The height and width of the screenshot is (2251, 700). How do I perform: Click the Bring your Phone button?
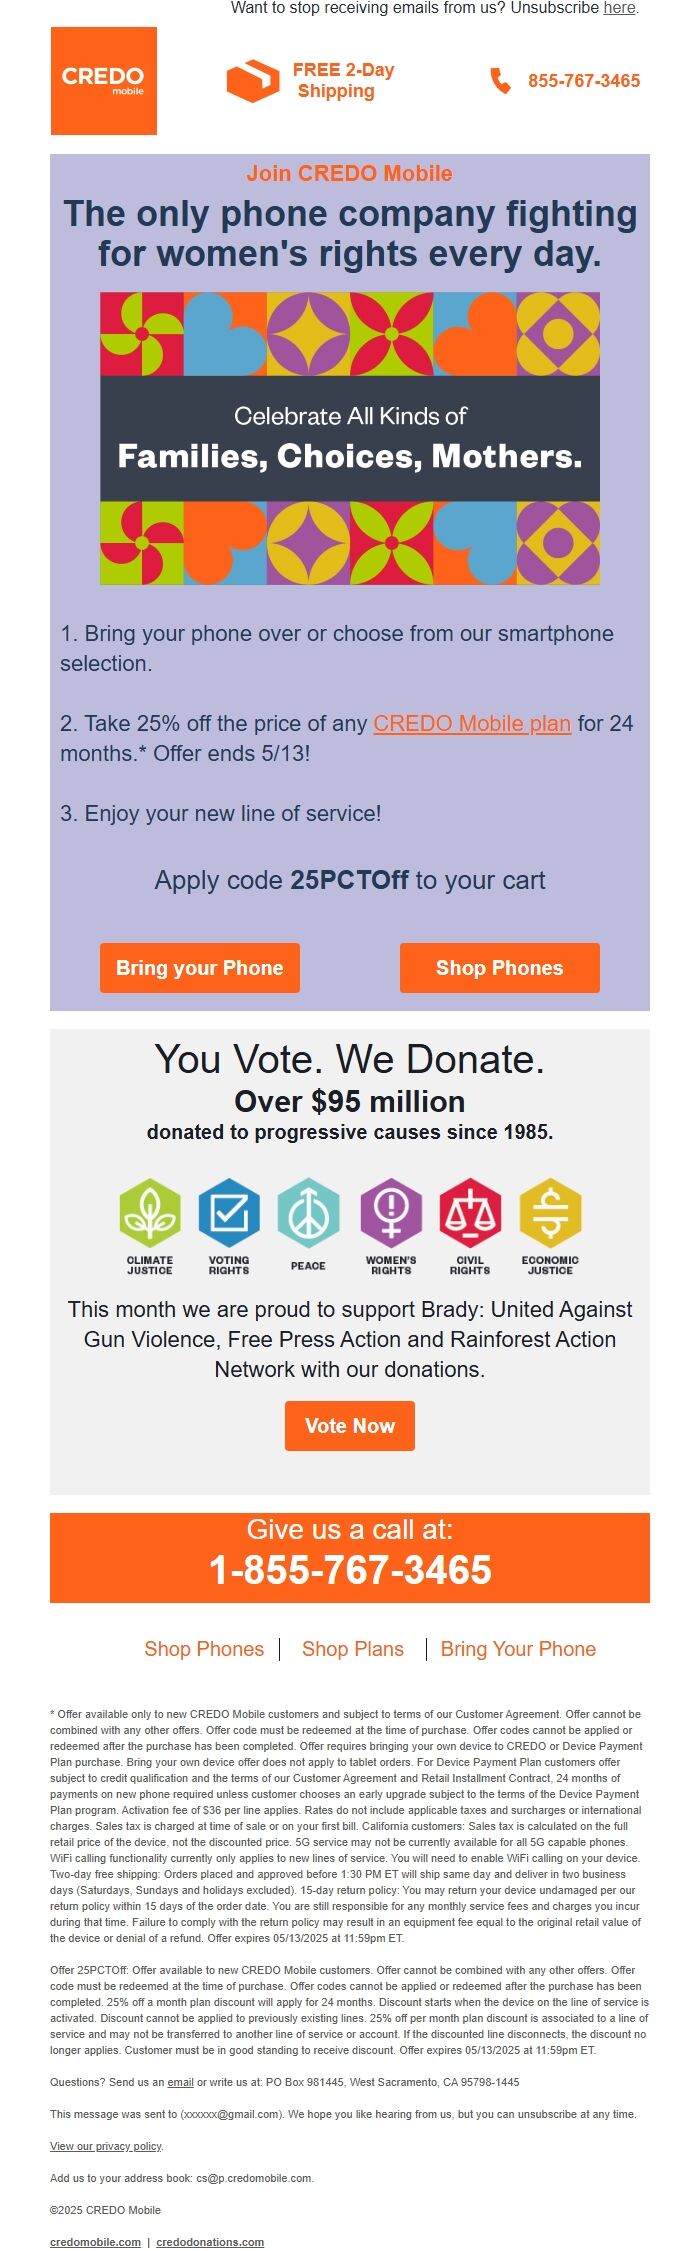[x=200, y=968]
